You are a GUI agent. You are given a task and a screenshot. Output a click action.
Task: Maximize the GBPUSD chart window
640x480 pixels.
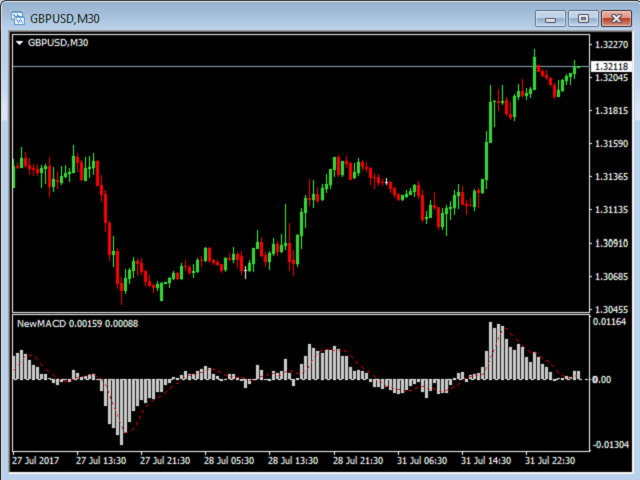click(583, 18)
